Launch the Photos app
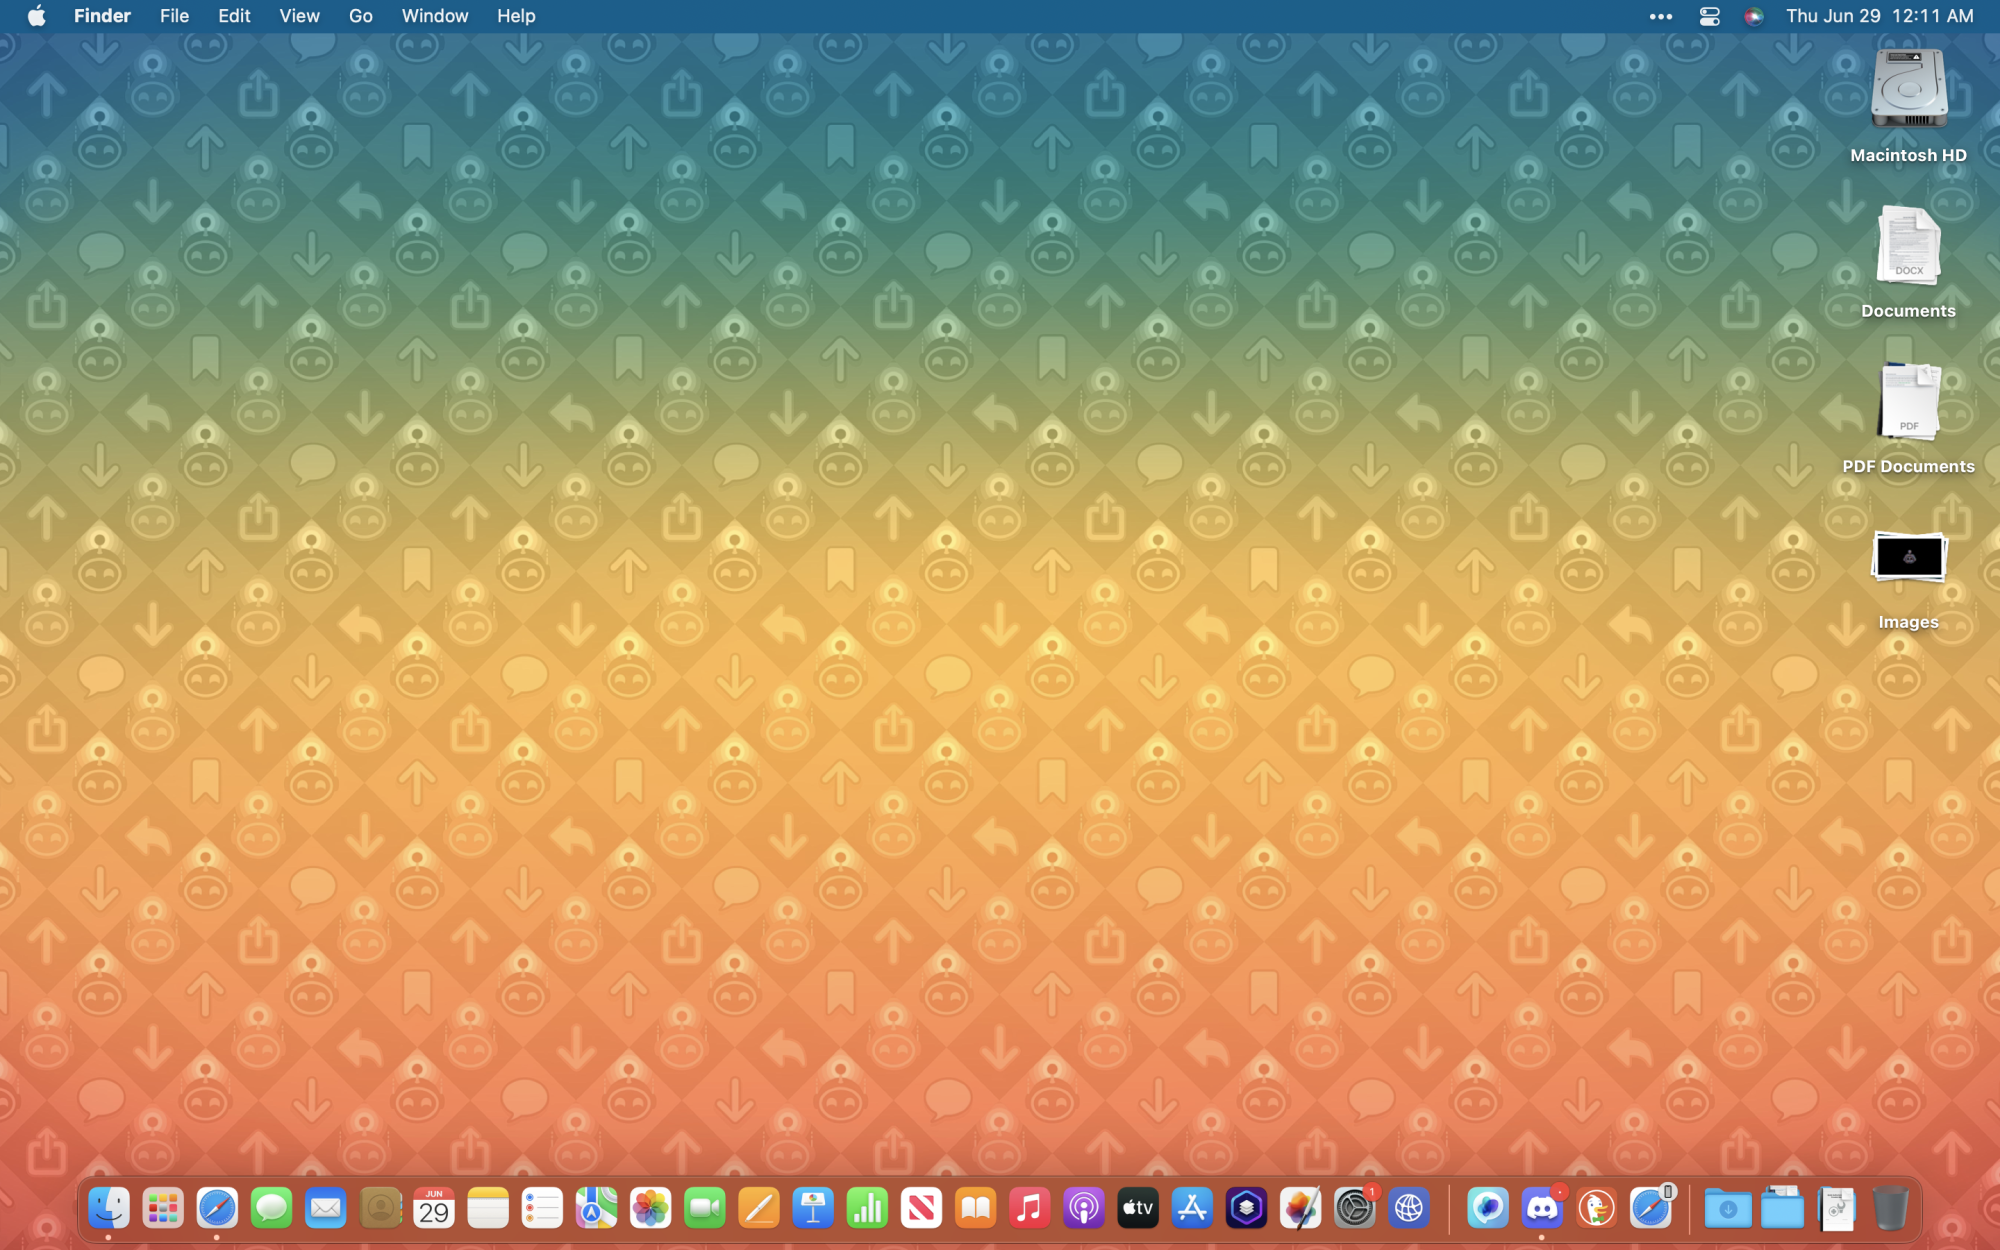 [x=650, y=1208]
